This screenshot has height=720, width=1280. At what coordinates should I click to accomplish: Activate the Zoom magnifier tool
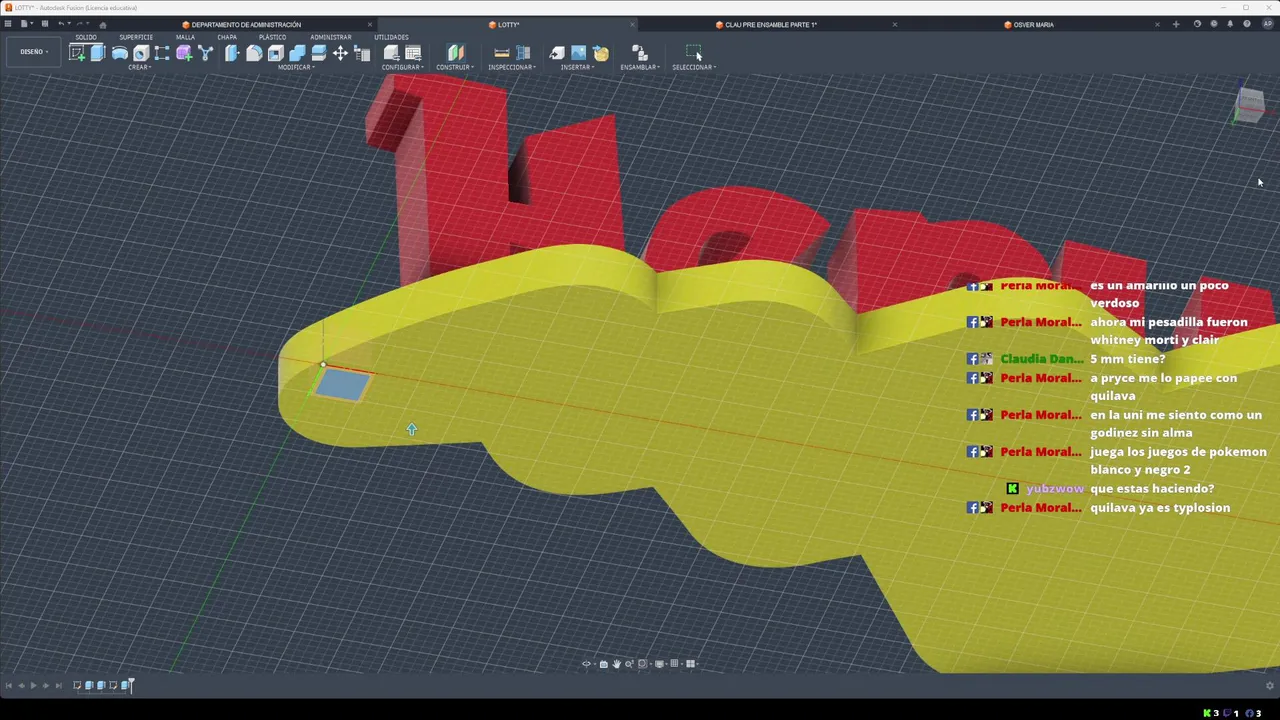[x=629, y=664]
